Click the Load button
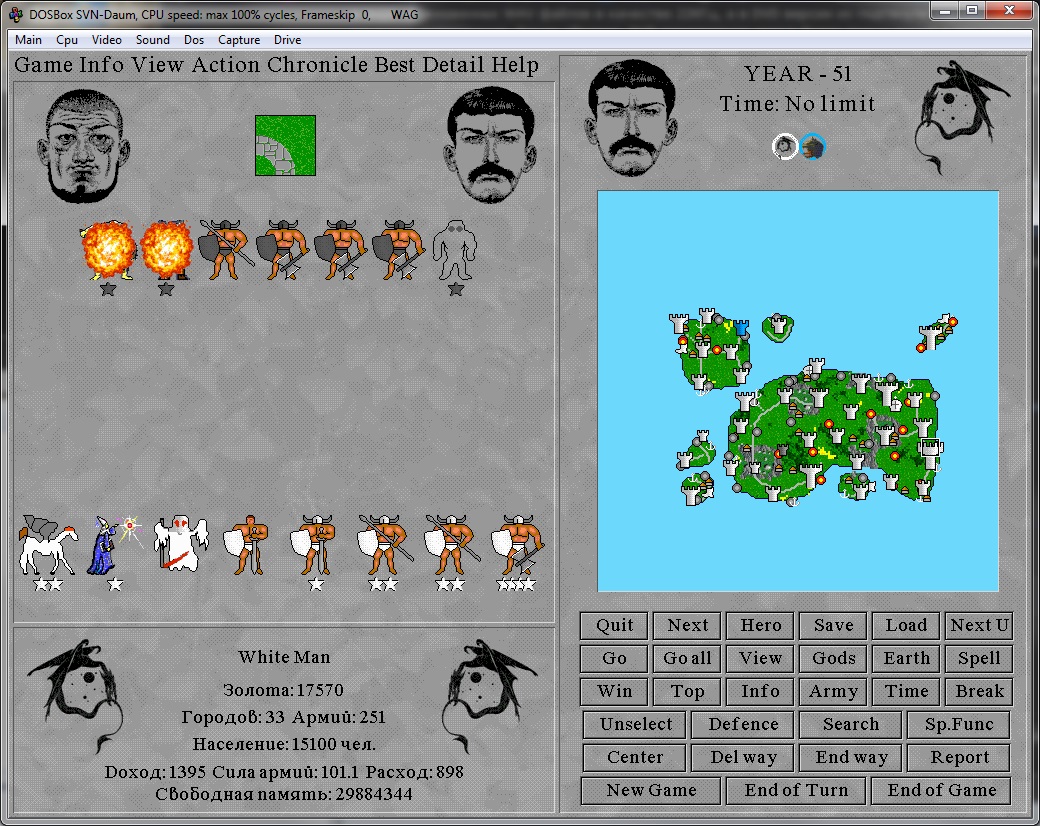Image resolution: width=1040 pixels, height=826 pixels. point(906,626)
